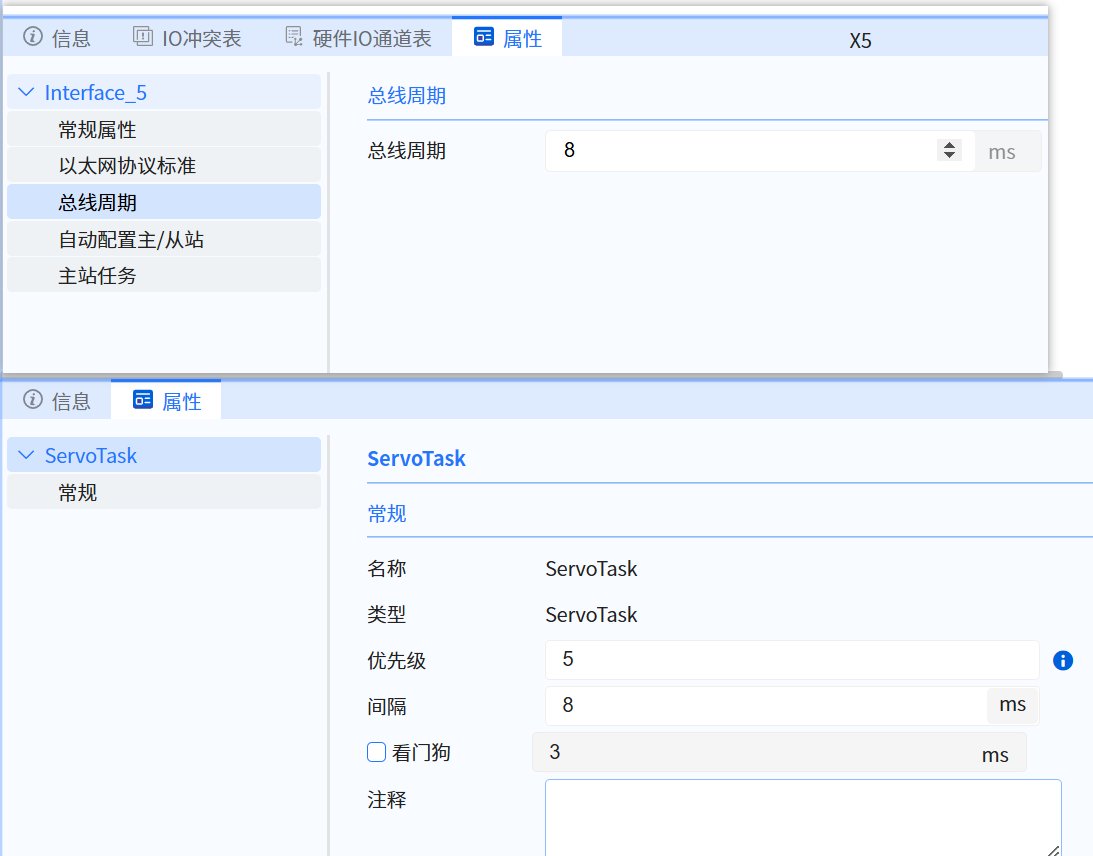
Task: Click the 硬件IO通道表 tab icon
Action: [294, 38]
